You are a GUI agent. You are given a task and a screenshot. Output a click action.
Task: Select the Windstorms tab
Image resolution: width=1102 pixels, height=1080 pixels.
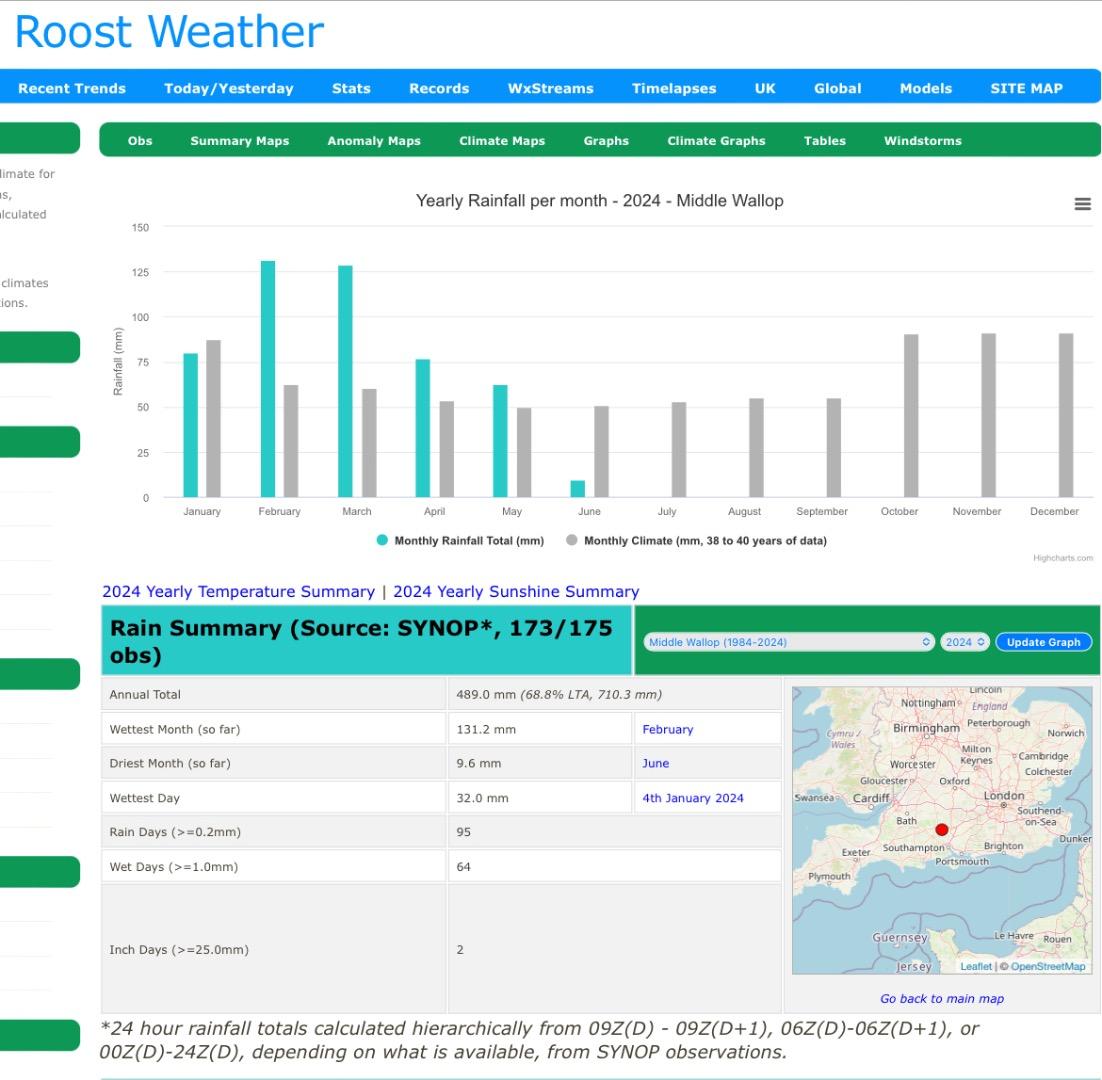pos(922,141)
